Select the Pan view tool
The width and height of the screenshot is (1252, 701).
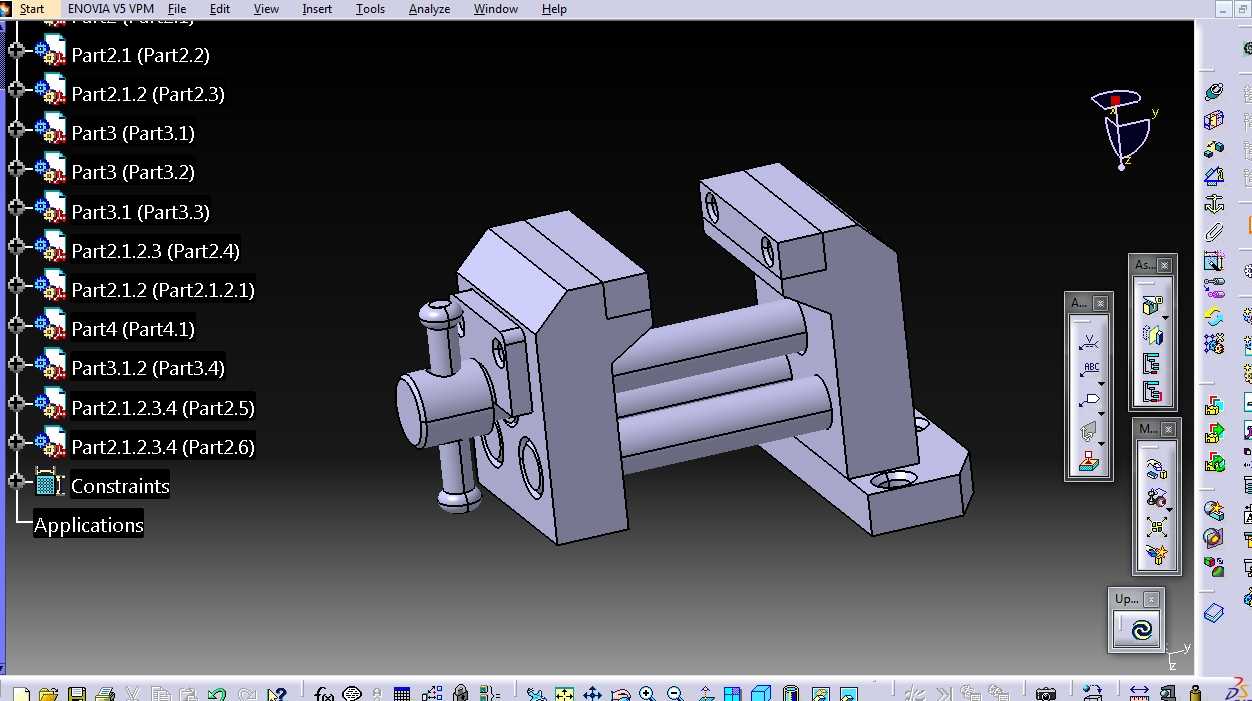(x=592, y=693)
